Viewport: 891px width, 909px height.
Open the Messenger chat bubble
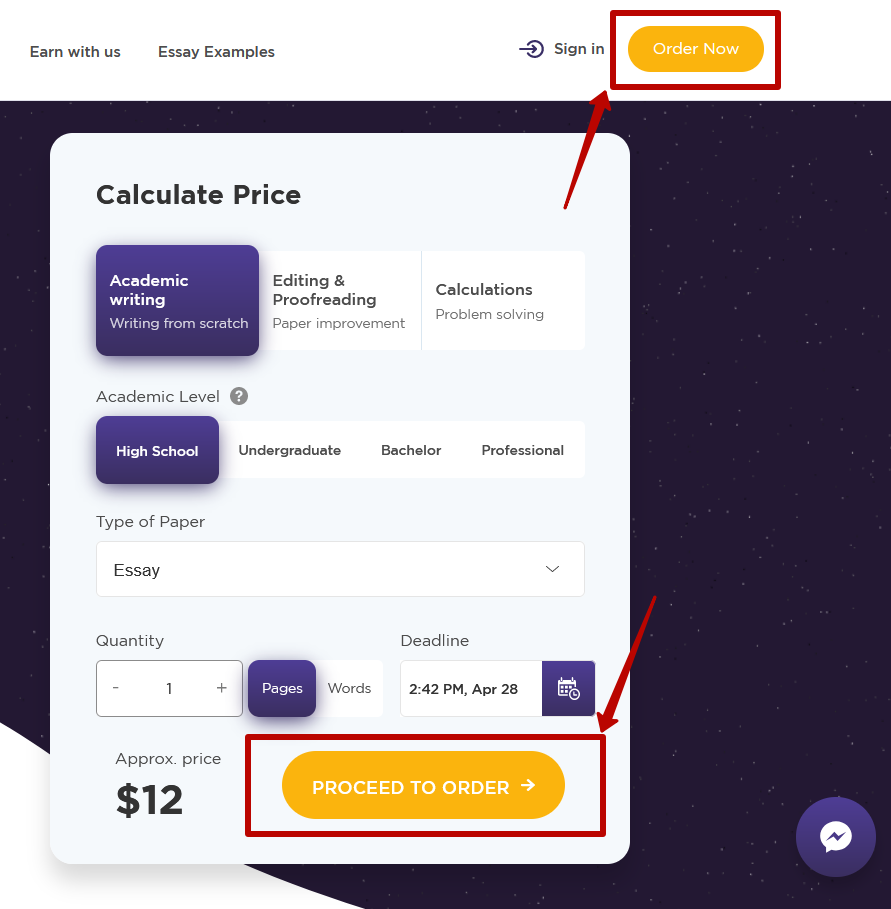pos(835,837)
